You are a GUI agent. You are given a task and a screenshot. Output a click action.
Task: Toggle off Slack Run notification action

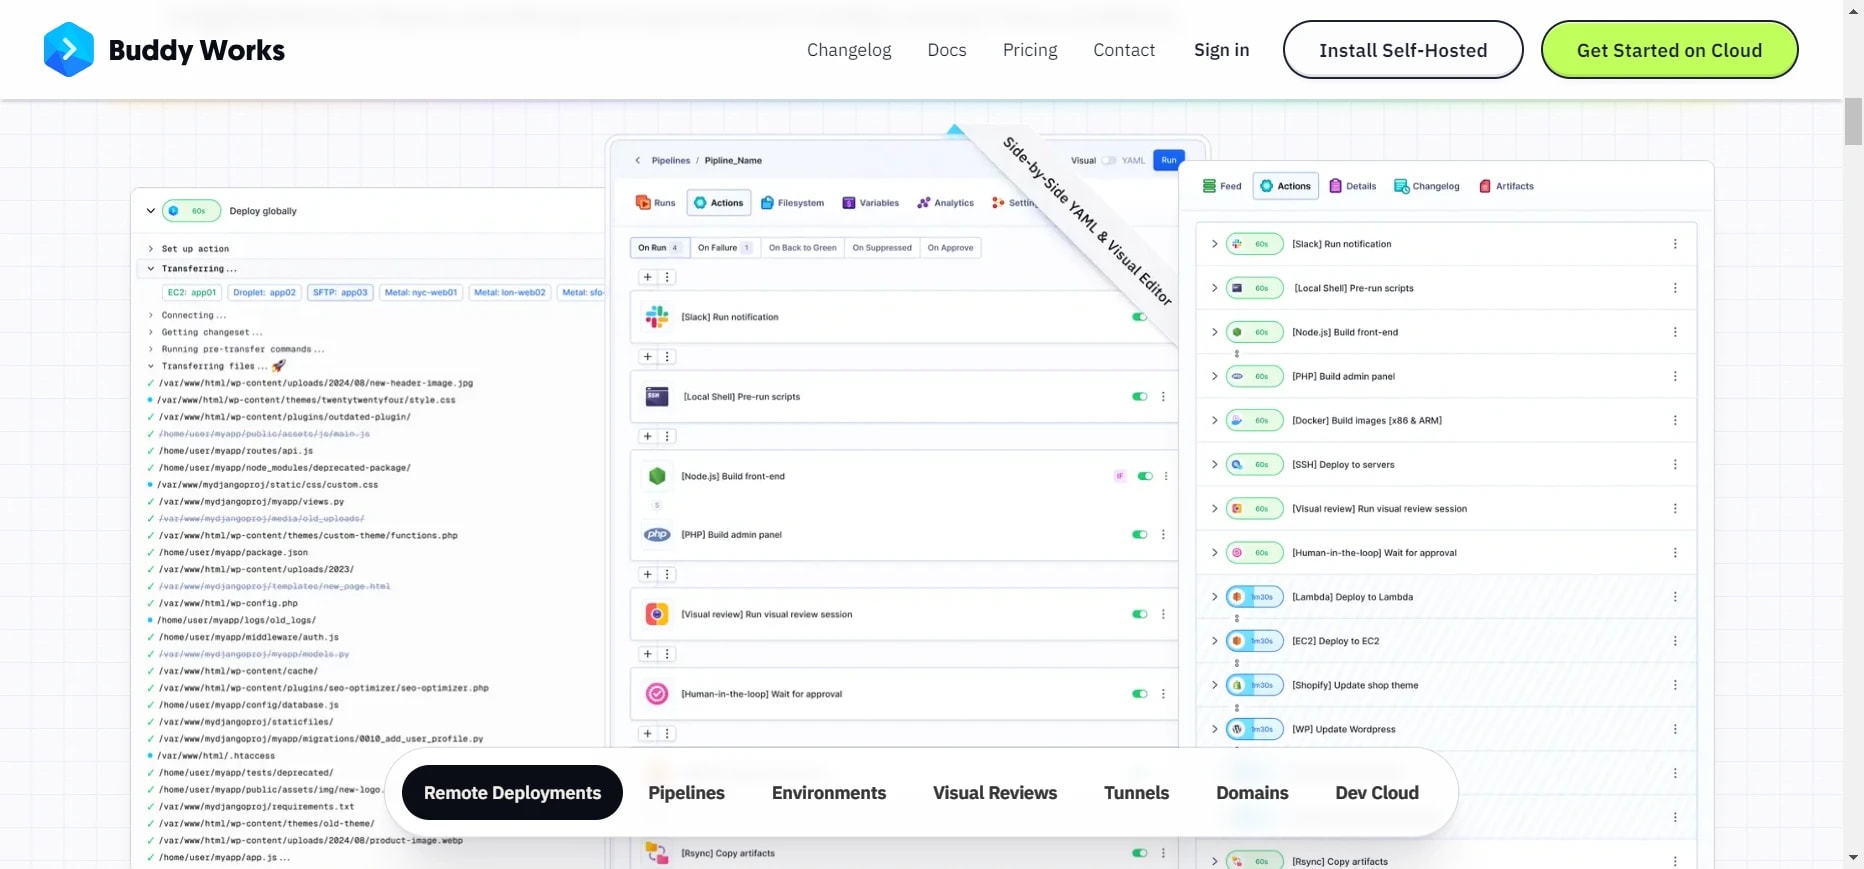tap(1139, 317)
